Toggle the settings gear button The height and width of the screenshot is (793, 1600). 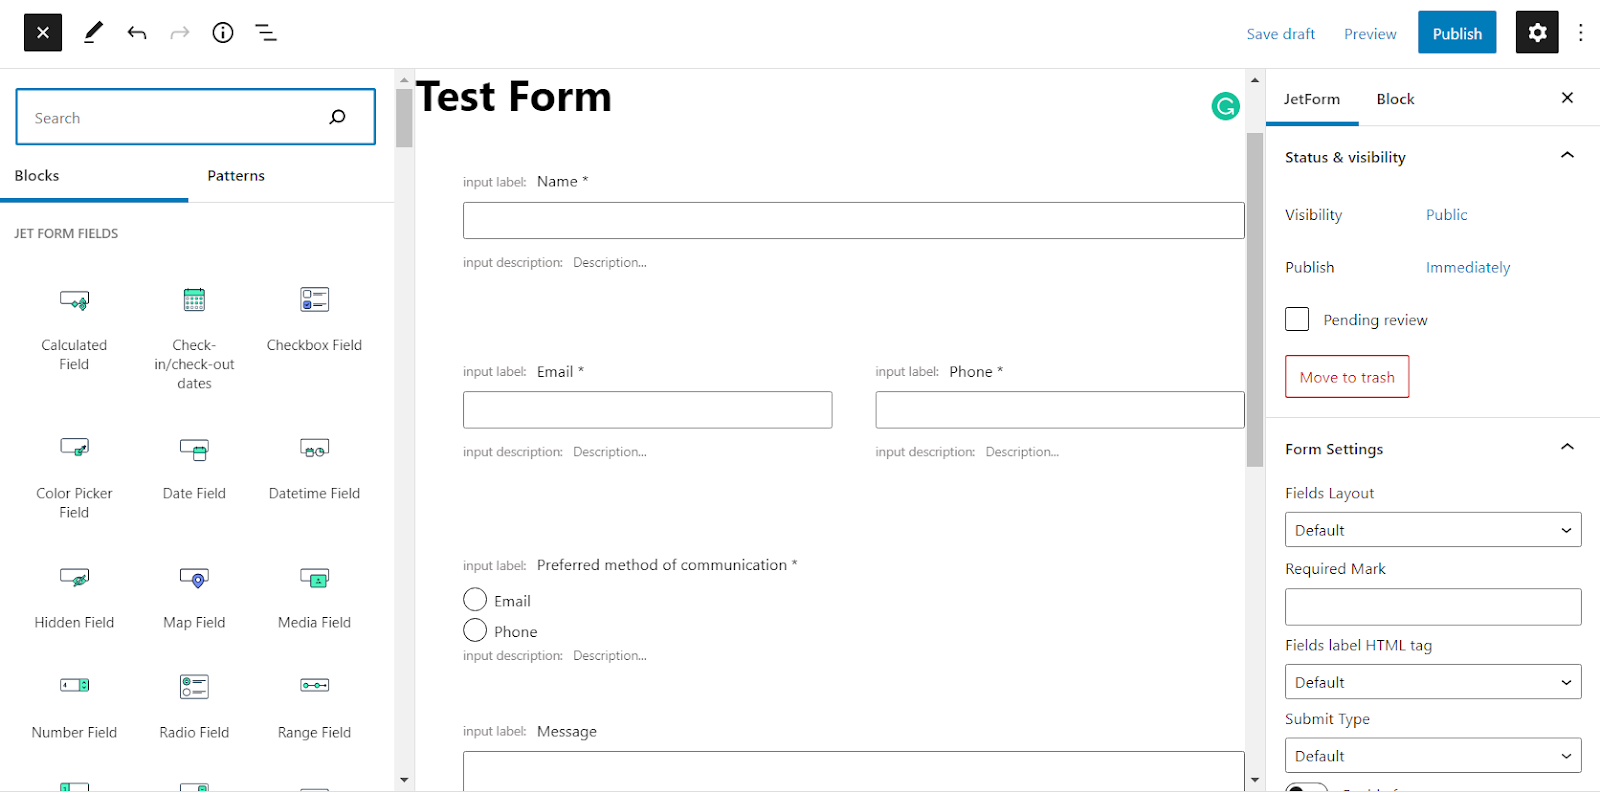[1537, 33]
